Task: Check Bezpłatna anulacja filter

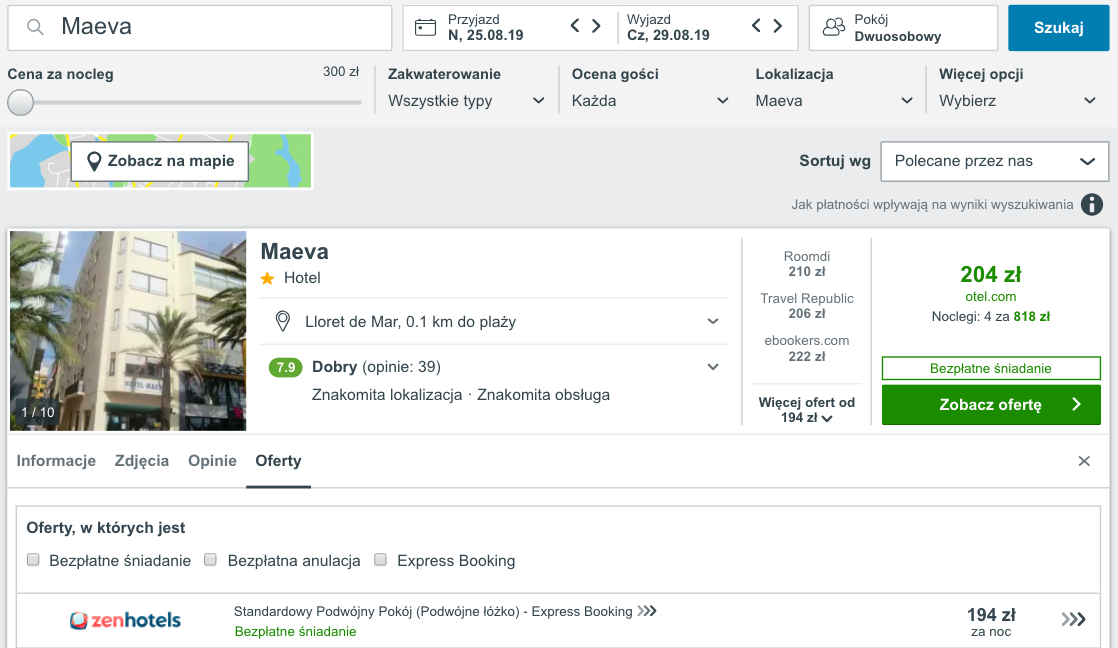Action: click(x=210, y=560)
